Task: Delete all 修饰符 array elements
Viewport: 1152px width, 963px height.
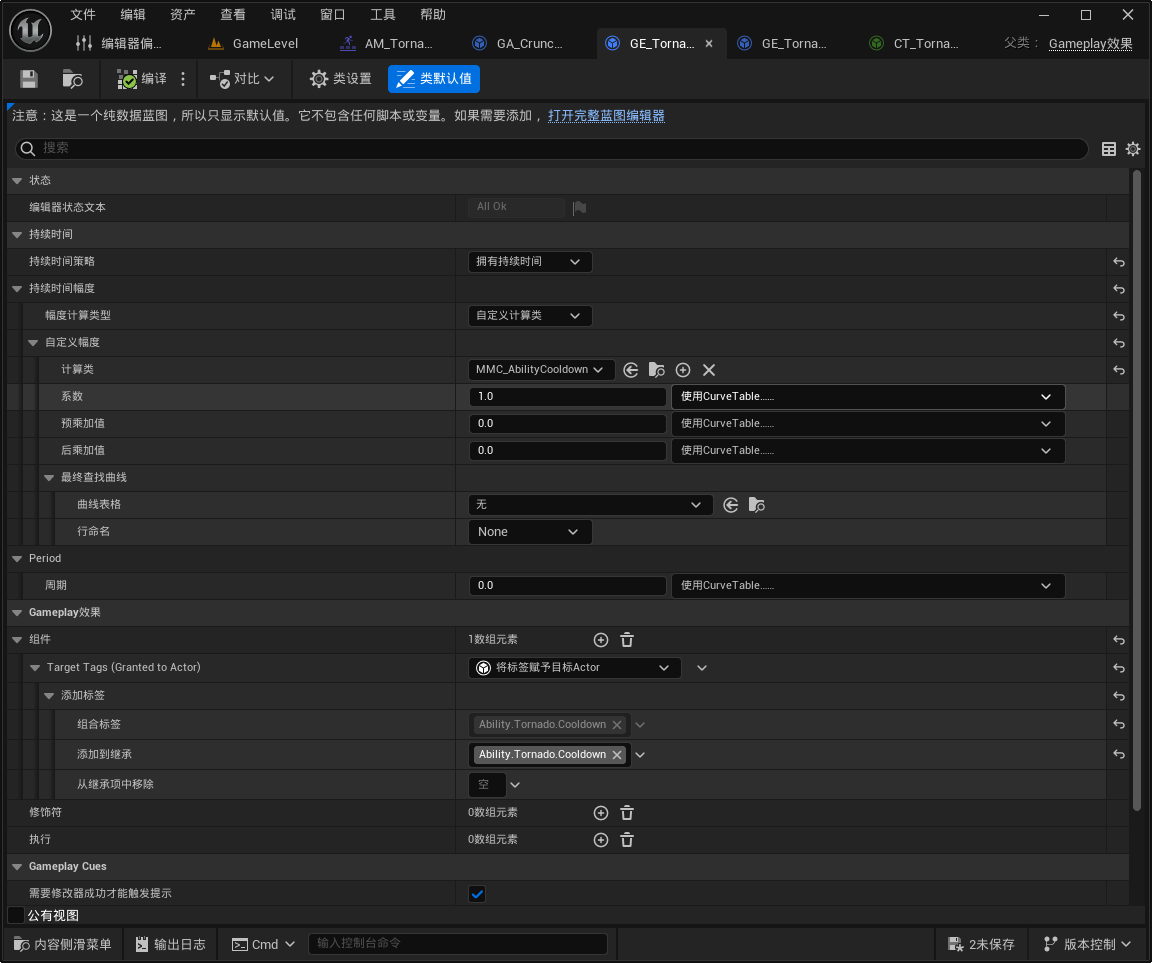Action: 627,813
